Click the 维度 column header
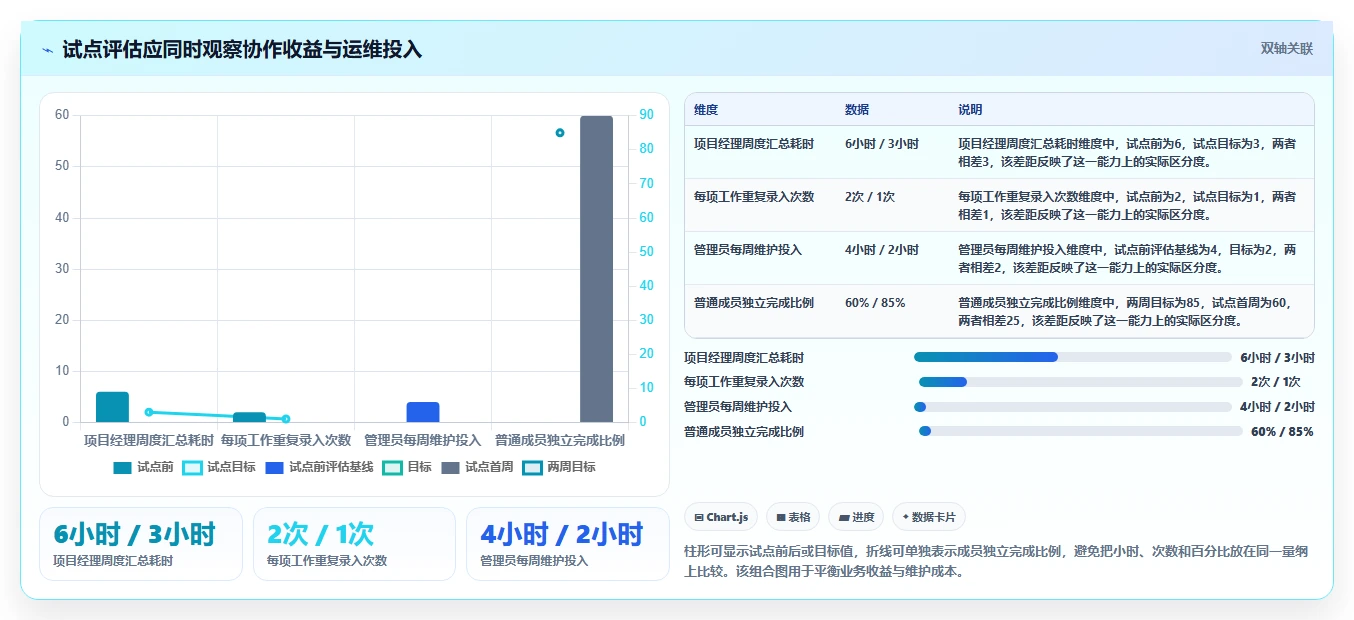 [x=706, y=110]
